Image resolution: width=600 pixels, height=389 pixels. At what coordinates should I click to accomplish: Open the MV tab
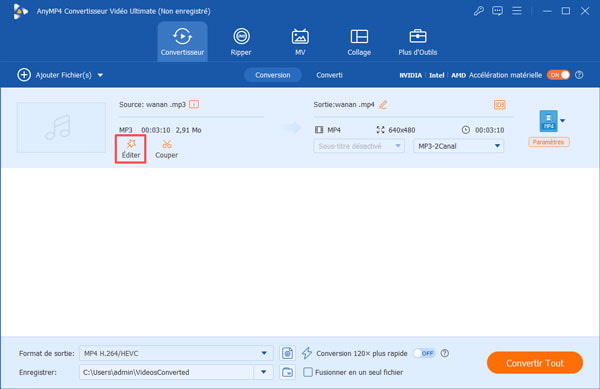(300, 42)
